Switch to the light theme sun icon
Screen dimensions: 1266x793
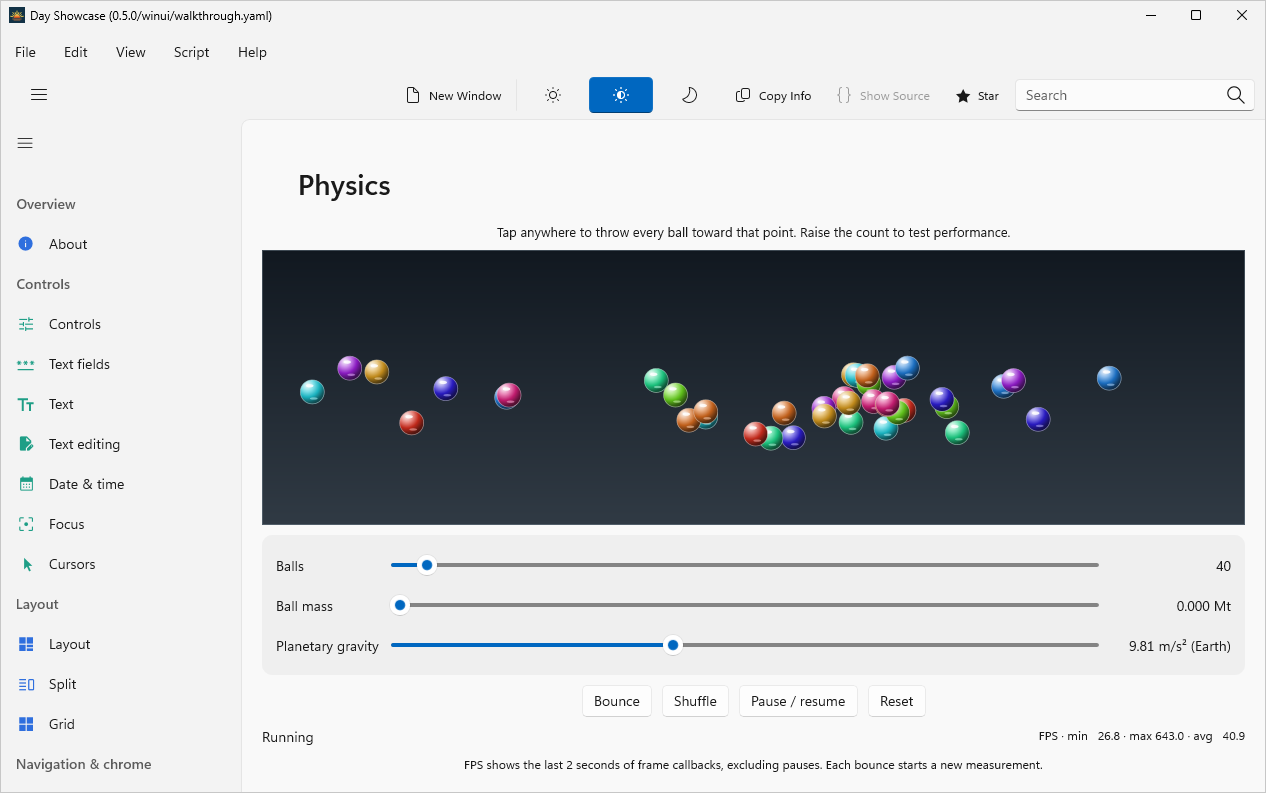[x=553, y=95]
